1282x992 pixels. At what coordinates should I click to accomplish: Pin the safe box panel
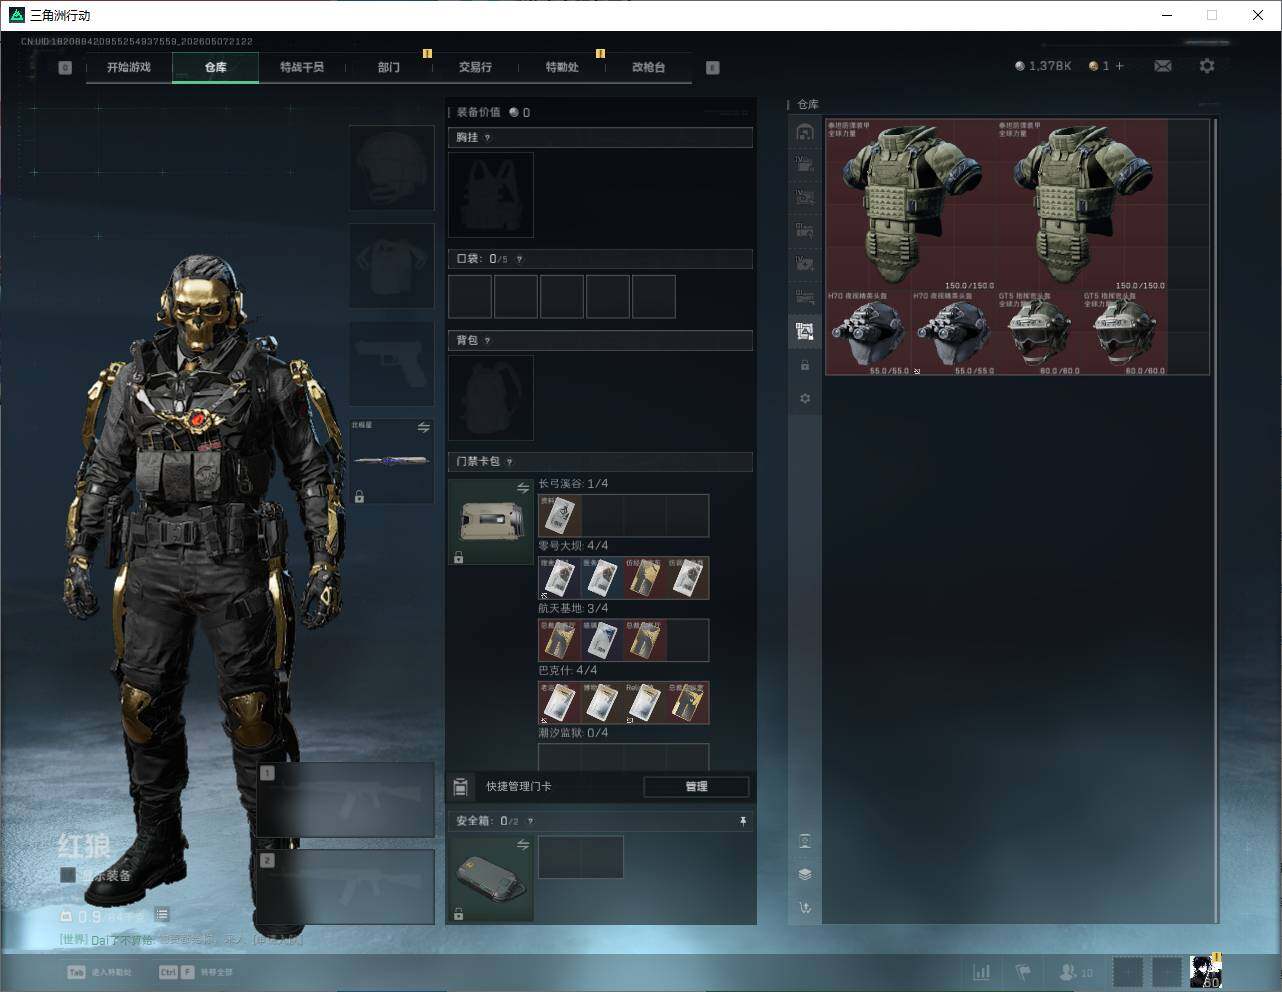(743, 821)
